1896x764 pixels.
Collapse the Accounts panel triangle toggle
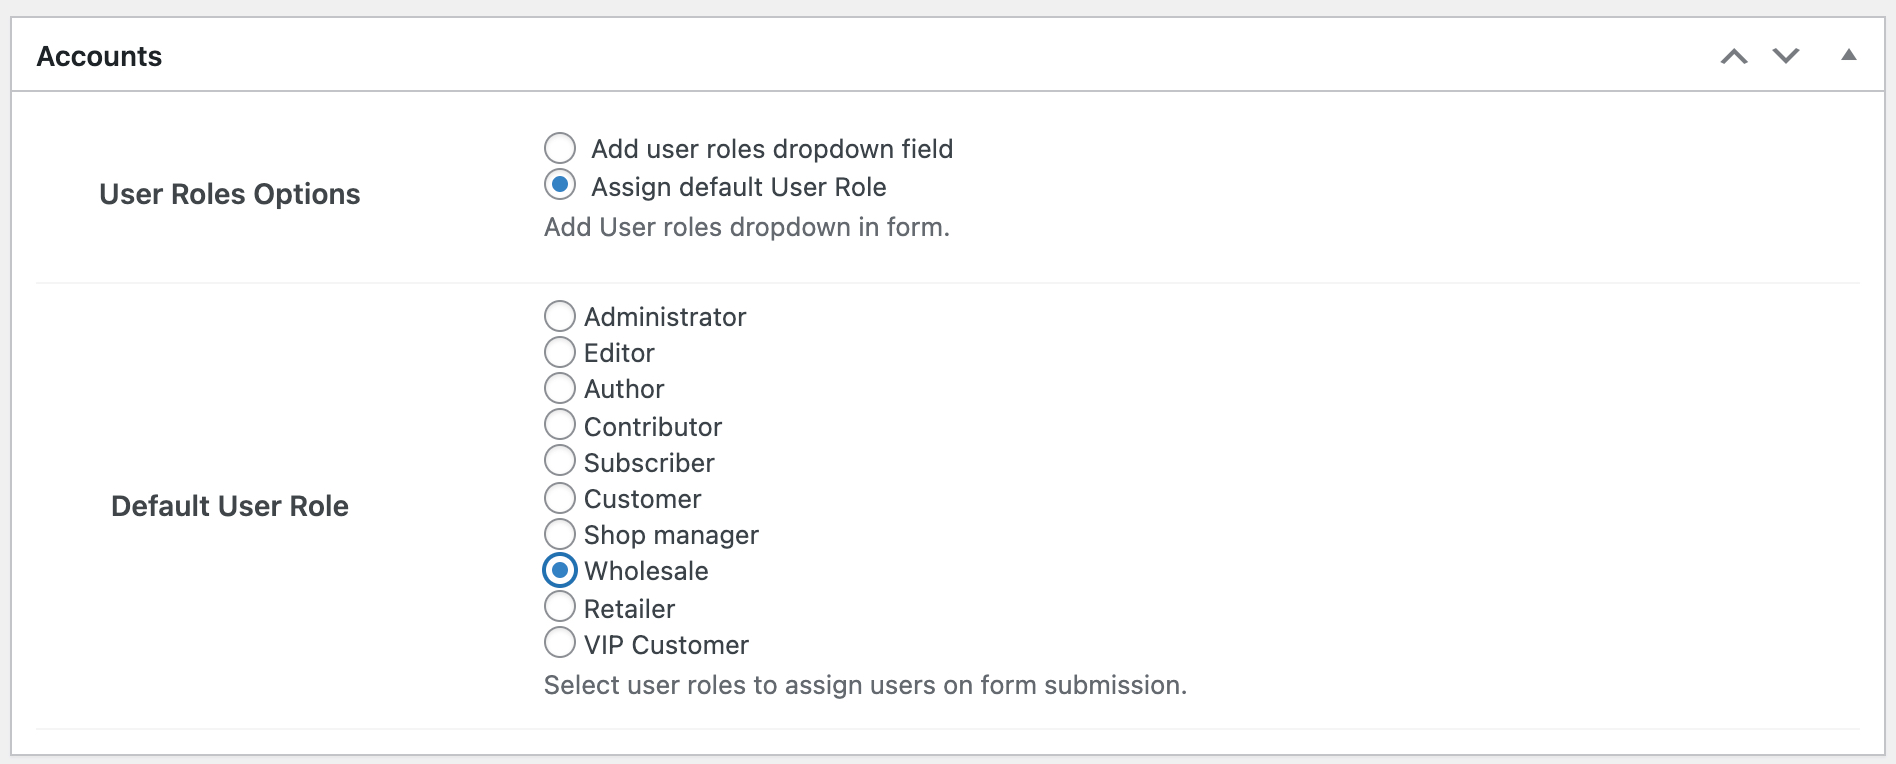click(1849, 55)
